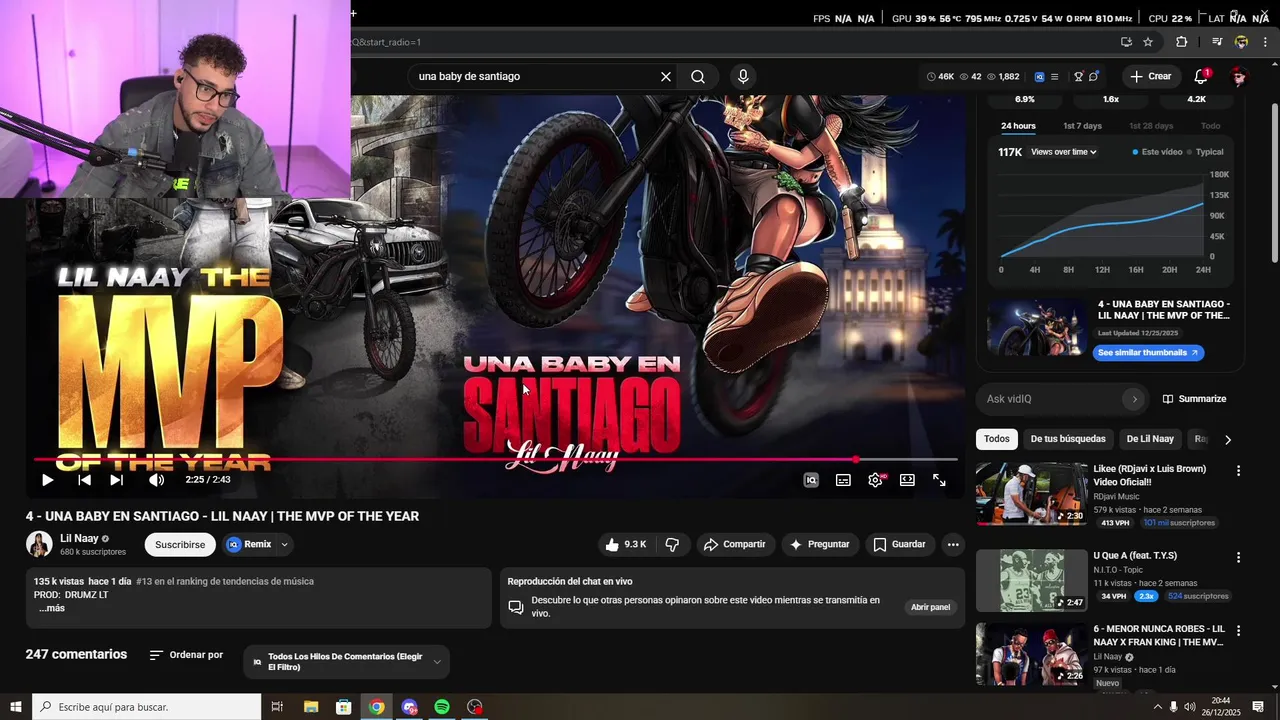Open the 'U Que A (feat. T.Y.S)' video
The height and width of the screenshot is (720, 1280).
tap(1031, 581)
